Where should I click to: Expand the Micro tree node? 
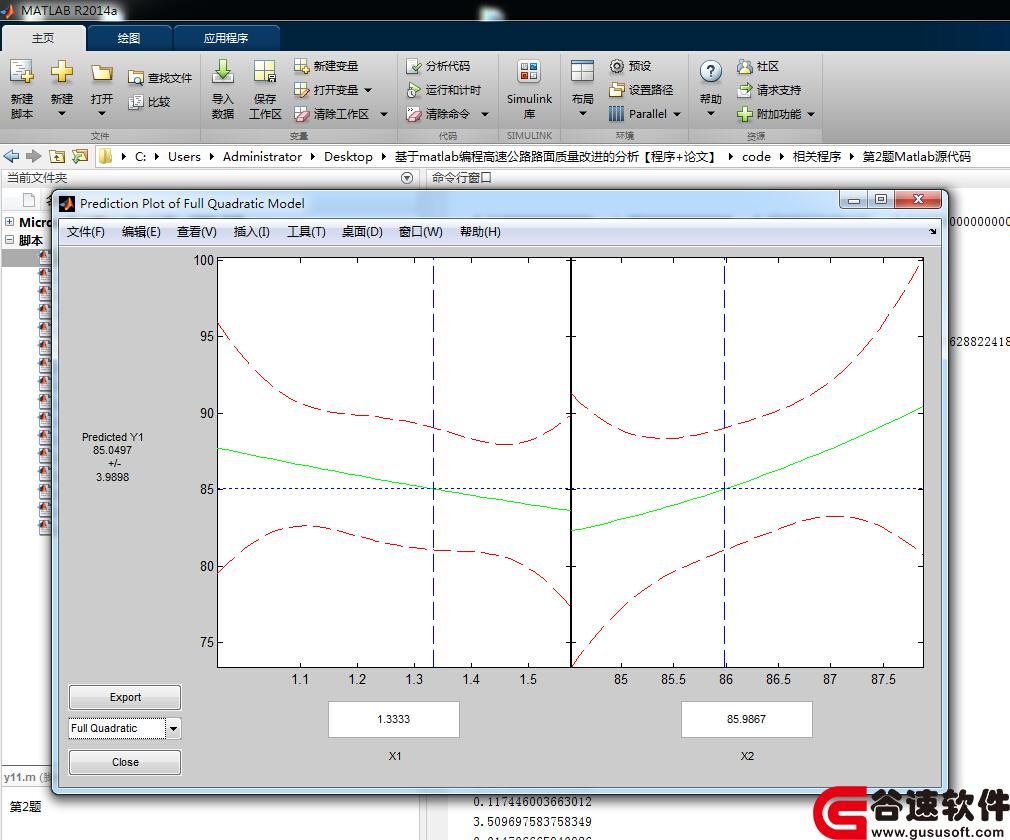(10, 222)
